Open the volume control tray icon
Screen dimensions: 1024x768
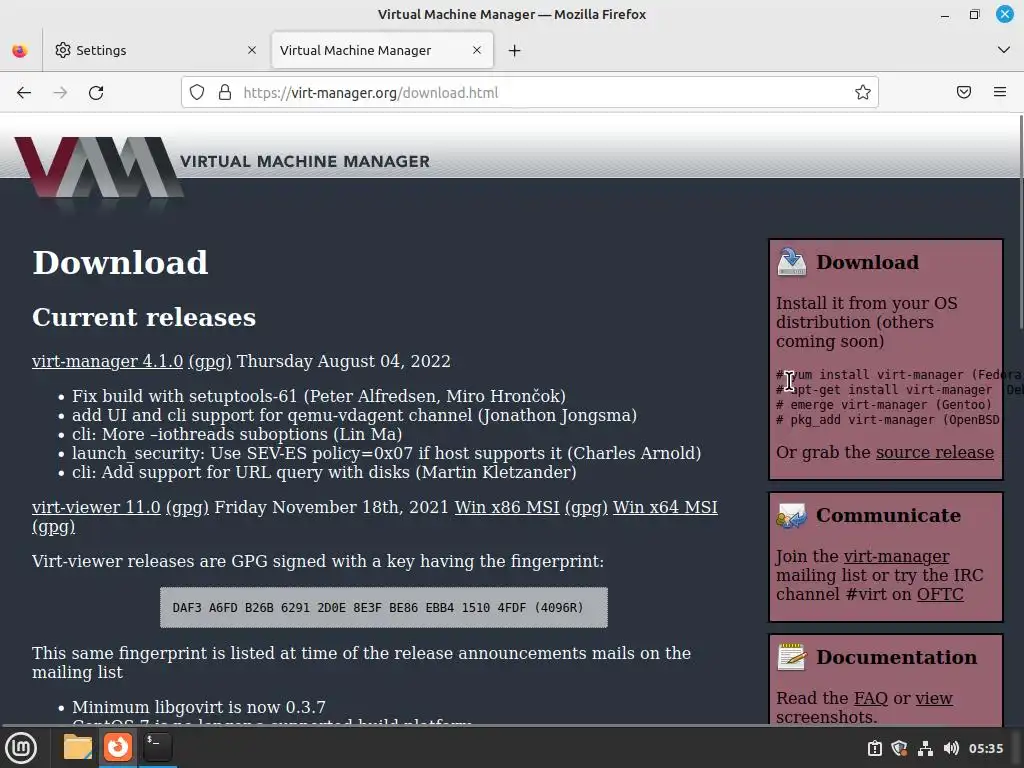pyautogui.click(x=952, y=748)
